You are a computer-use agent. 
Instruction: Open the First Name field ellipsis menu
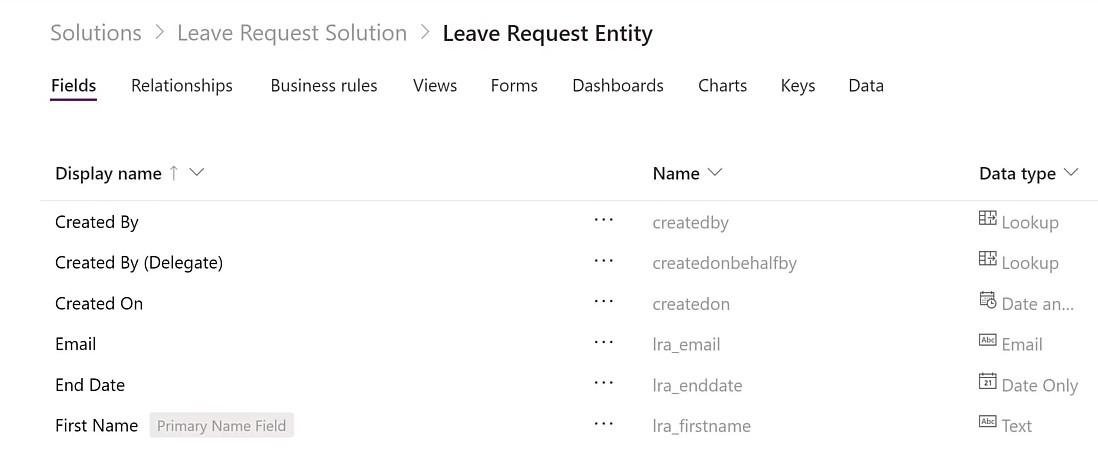coord(603,424)
